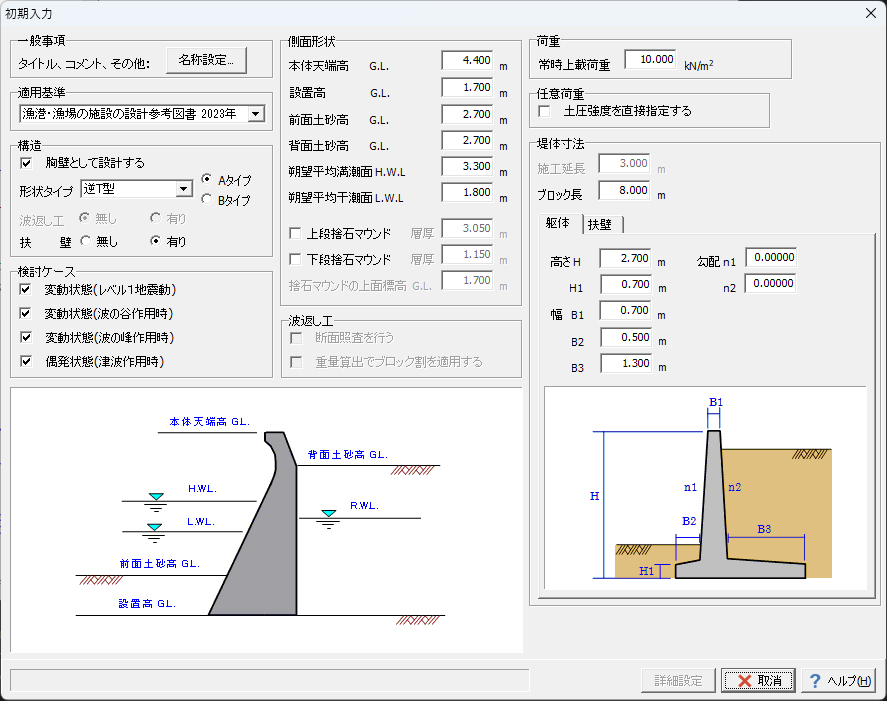The image size is (887, 701).
Task: Click the 名称設定 button
Action: 205,61
